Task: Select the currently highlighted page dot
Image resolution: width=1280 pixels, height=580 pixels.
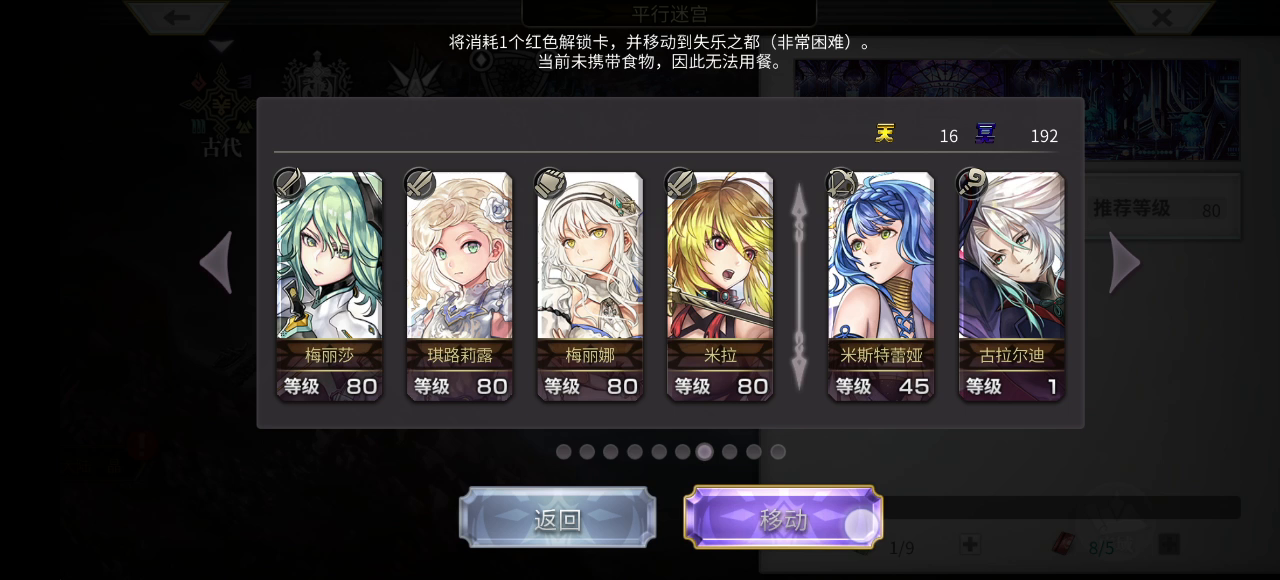Action: tap(705, 452)
